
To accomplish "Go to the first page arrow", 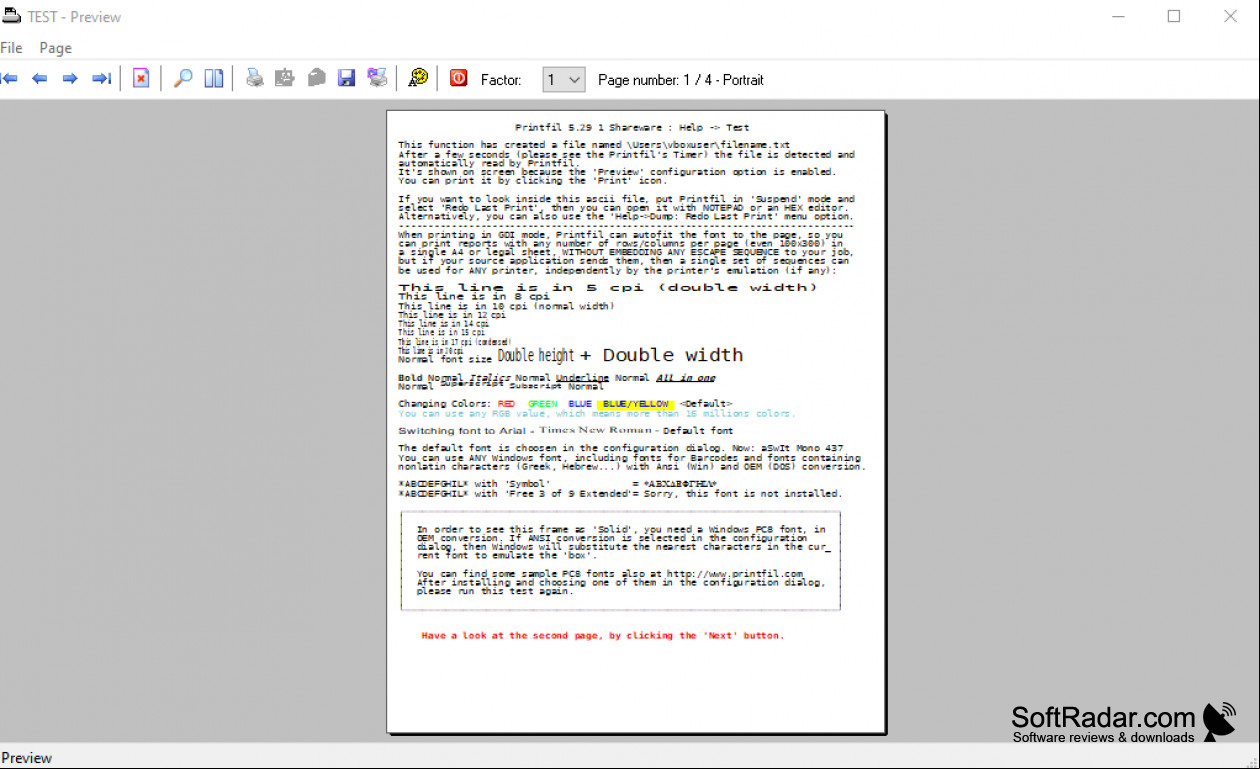I will click(x=10, y=79).
